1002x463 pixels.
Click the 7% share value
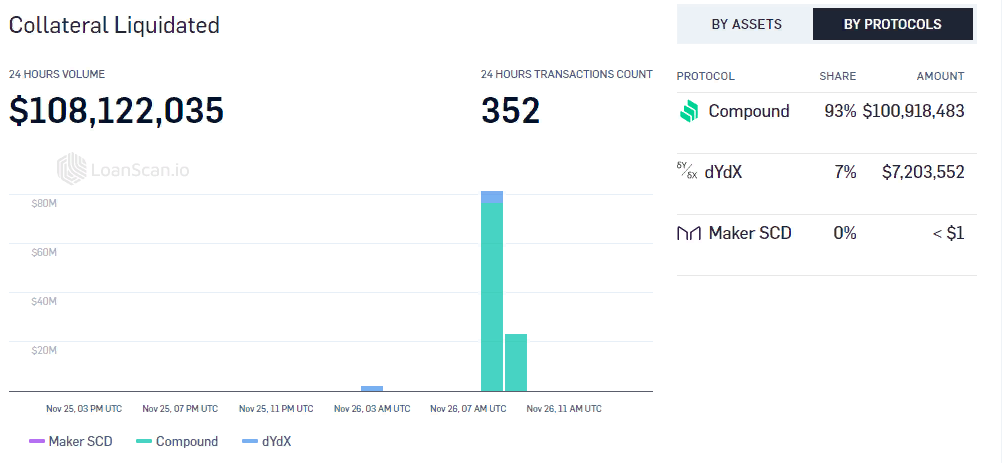(x=845, y=172)
